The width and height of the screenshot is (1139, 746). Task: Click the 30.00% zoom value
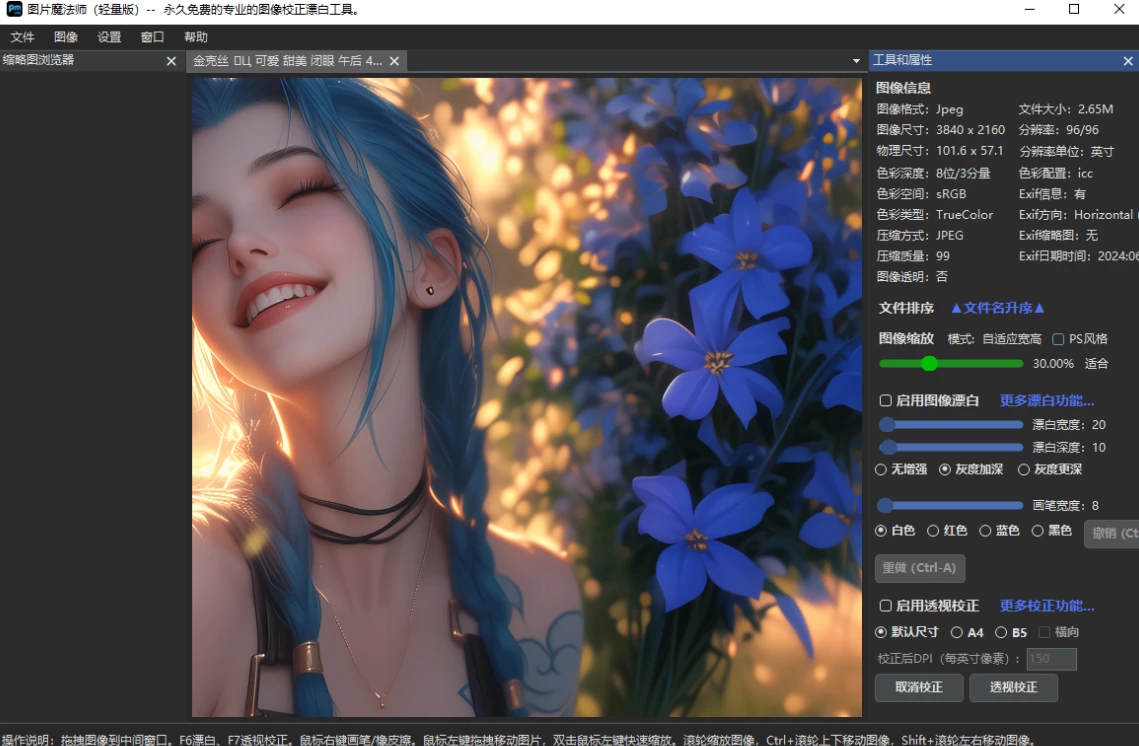(1053, 364)
